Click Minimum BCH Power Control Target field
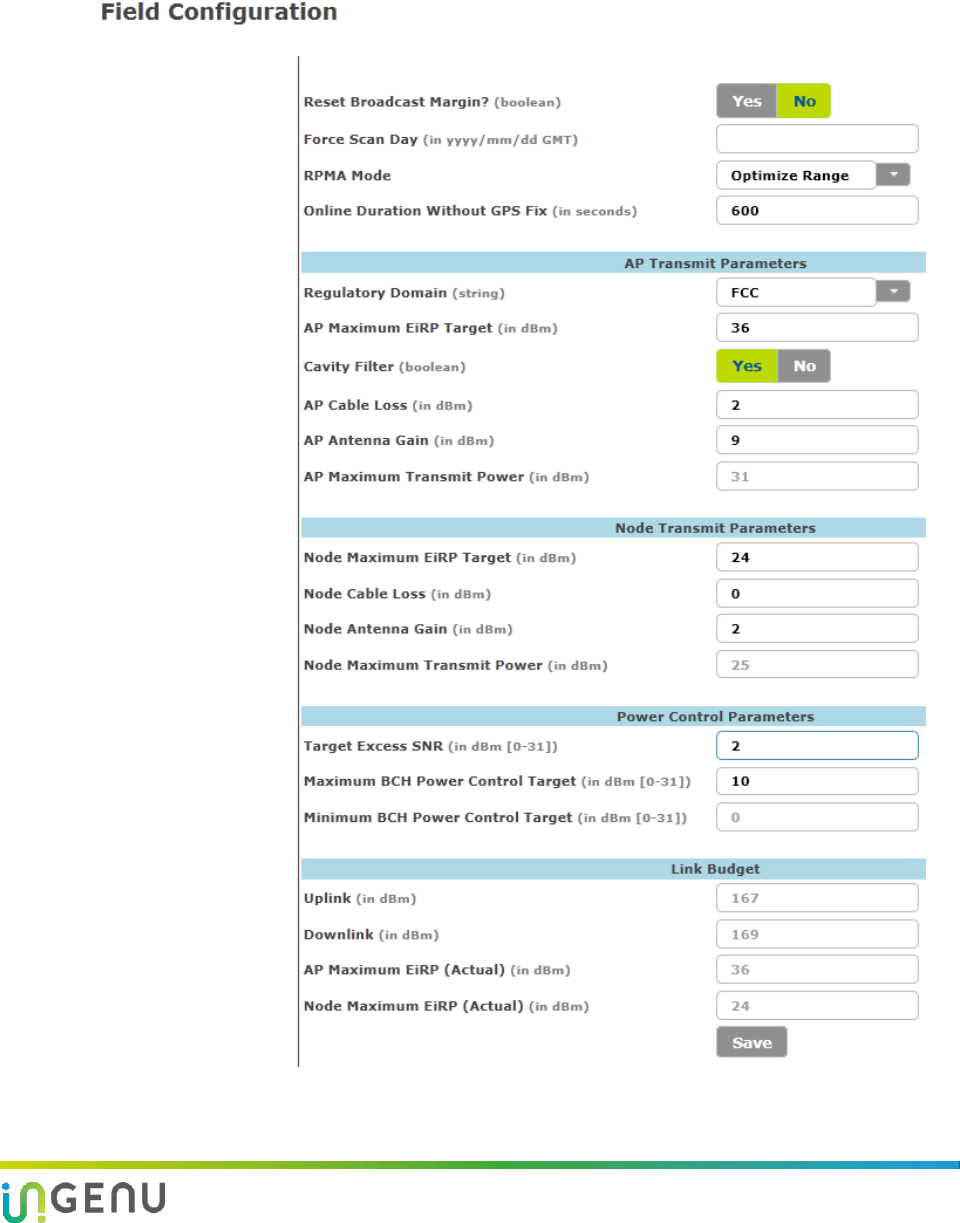 [817, 817]
